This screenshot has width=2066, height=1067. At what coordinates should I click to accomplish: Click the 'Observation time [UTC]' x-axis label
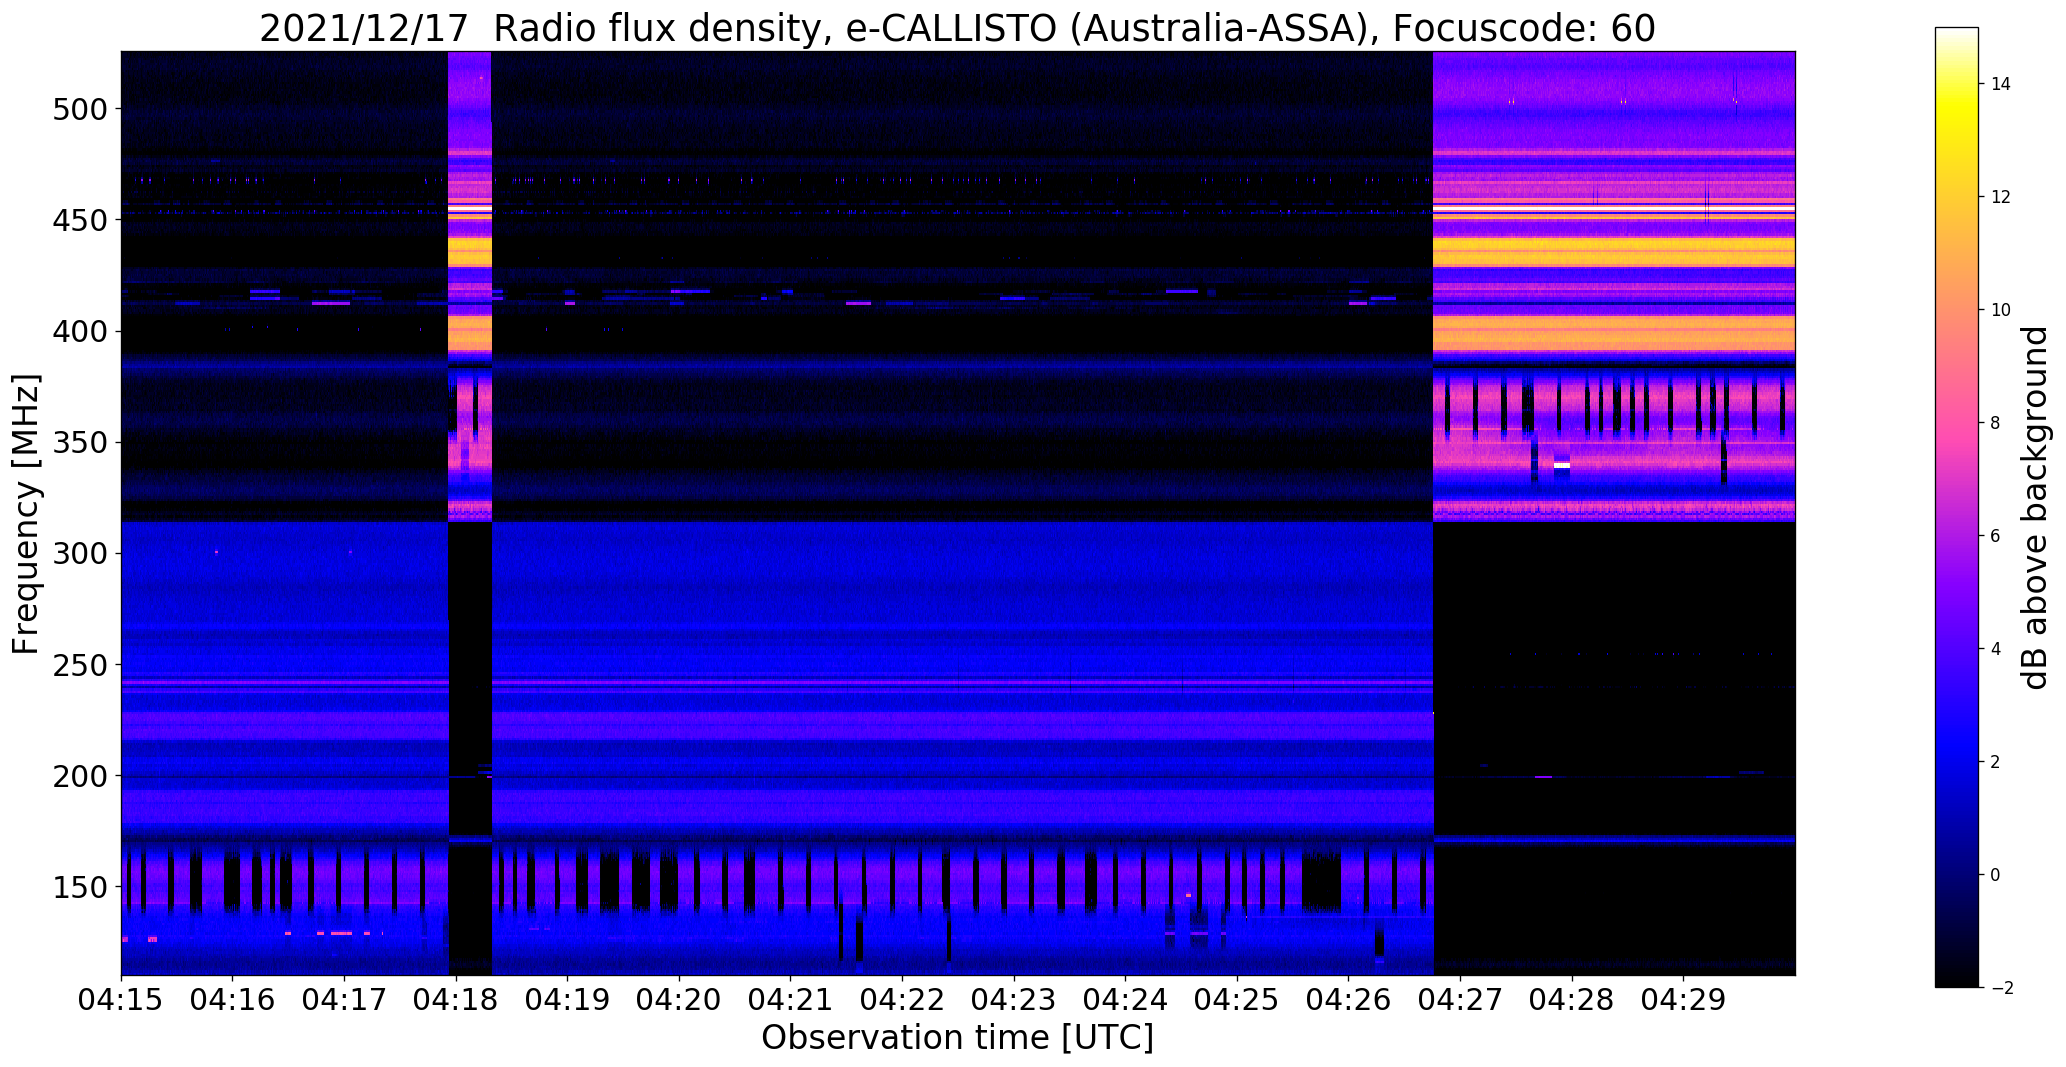pyautogui.click(x=957, y=1037)
